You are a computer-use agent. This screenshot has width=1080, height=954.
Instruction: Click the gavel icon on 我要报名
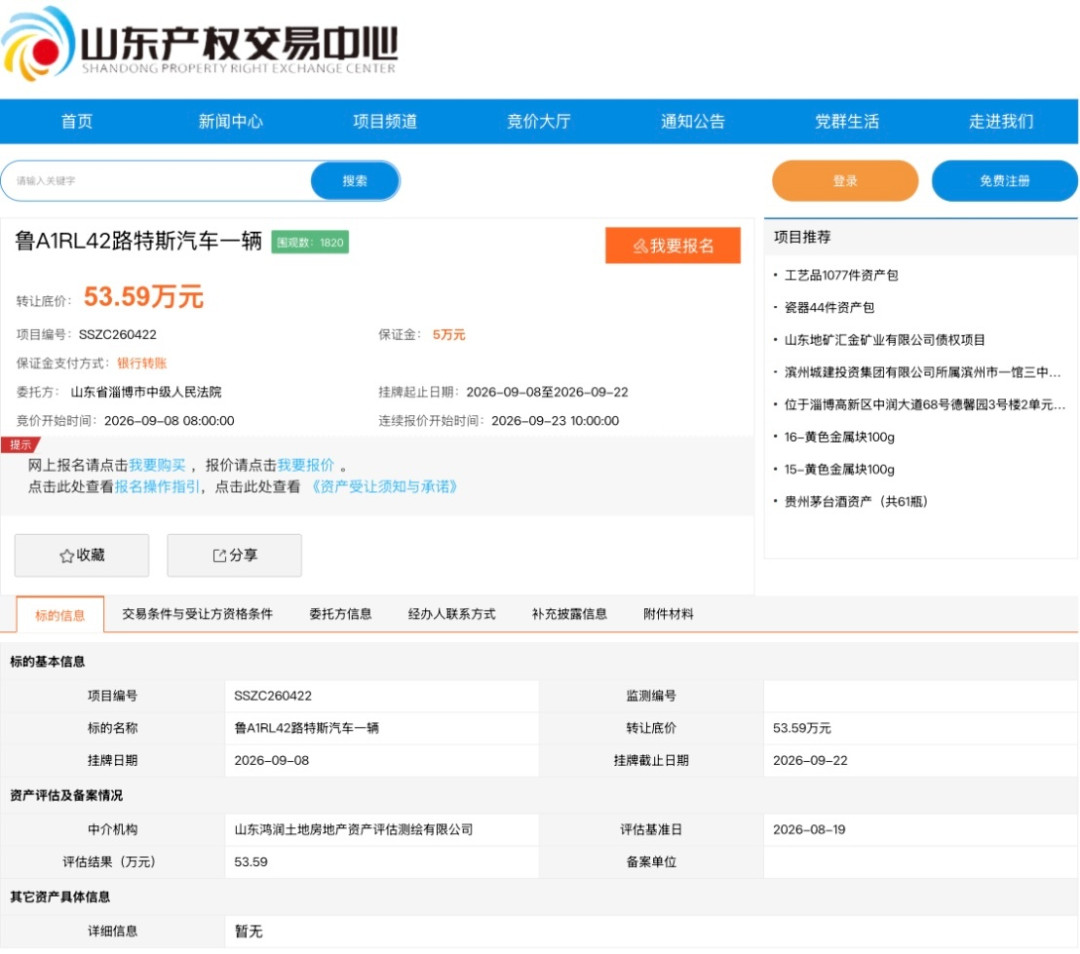(x=640, y=246)
